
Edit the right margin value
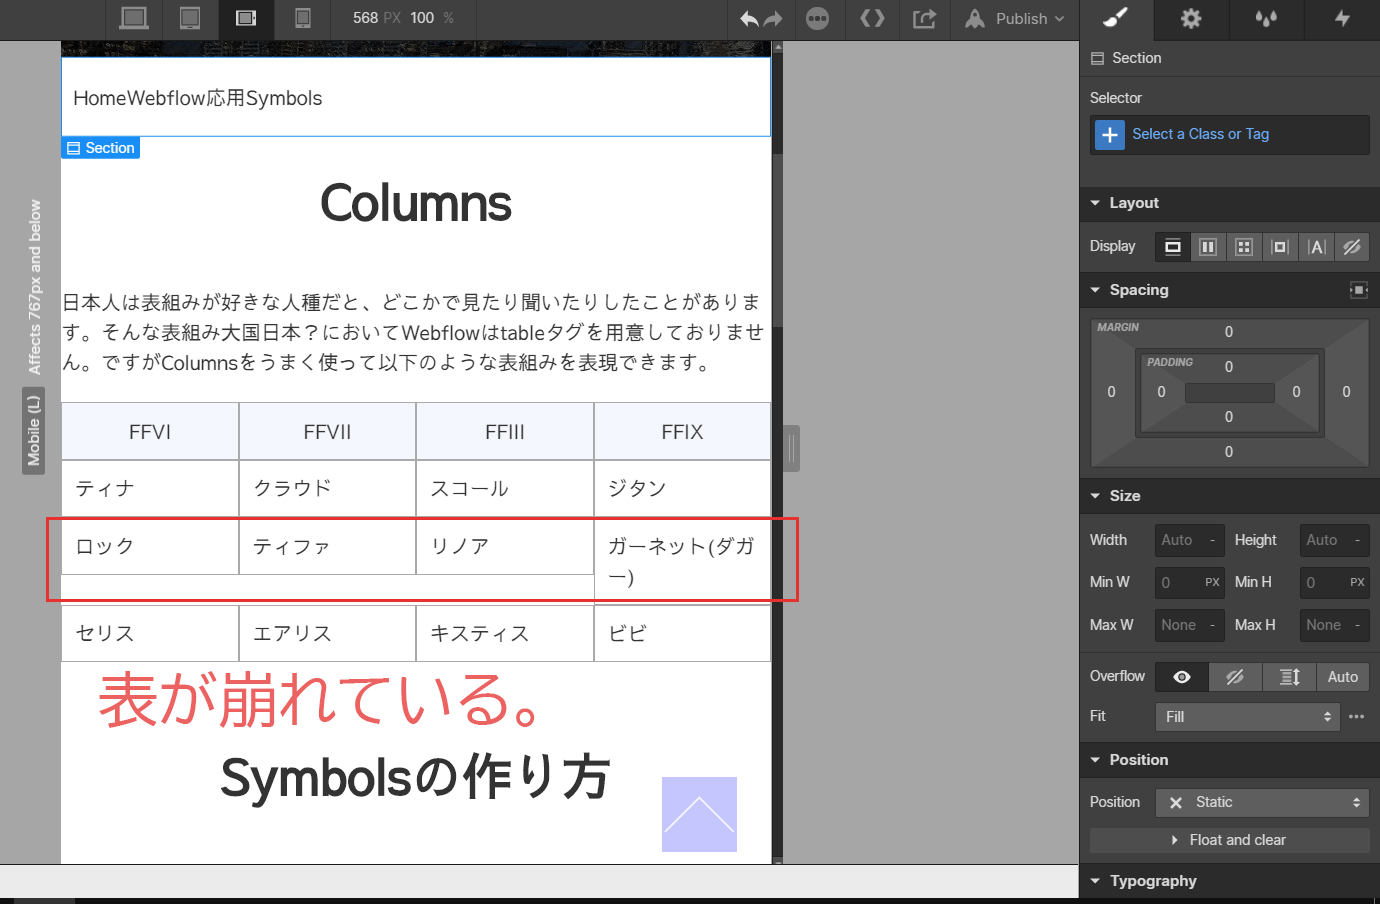[x=1346, y=392]
